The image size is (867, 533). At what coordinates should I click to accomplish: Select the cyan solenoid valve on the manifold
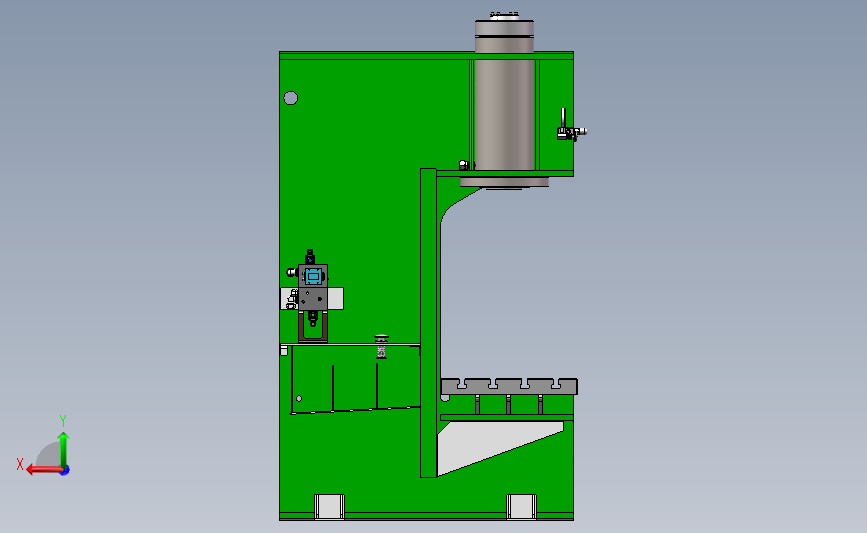pos(313,276)
